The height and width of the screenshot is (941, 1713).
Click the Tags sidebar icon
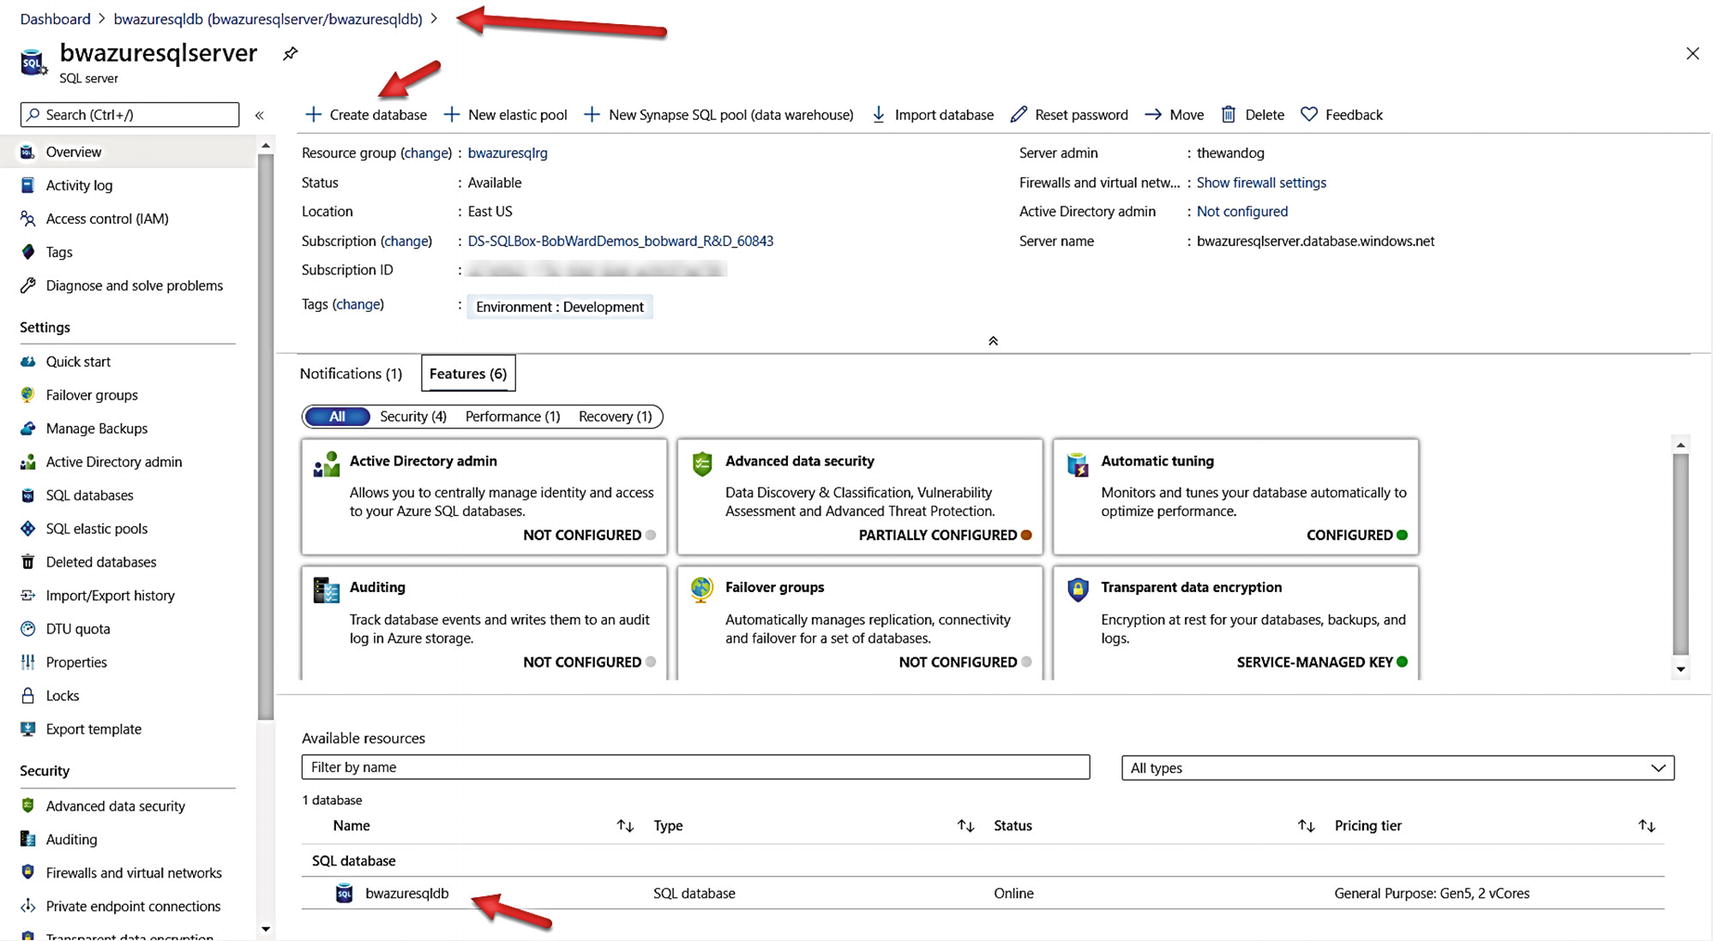click(x=28, y=252)
